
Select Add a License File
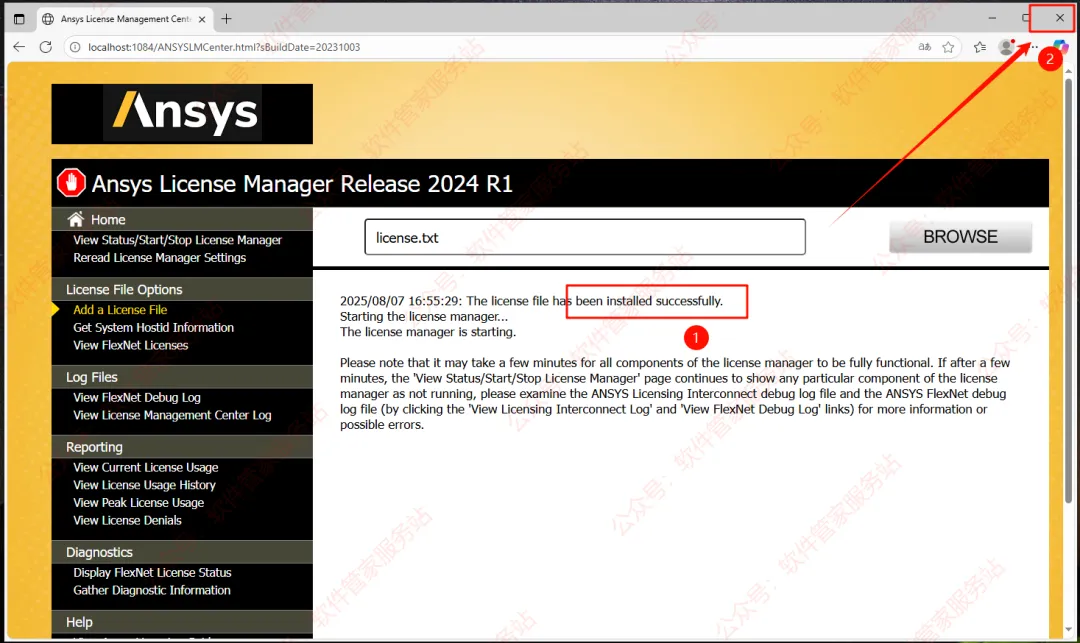[x=120, y=310]
